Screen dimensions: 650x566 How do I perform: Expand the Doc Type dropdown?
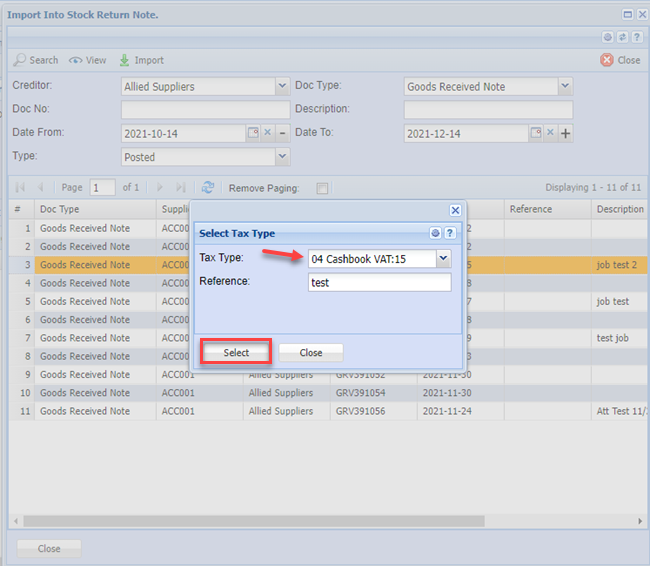(x=565, y=87)
